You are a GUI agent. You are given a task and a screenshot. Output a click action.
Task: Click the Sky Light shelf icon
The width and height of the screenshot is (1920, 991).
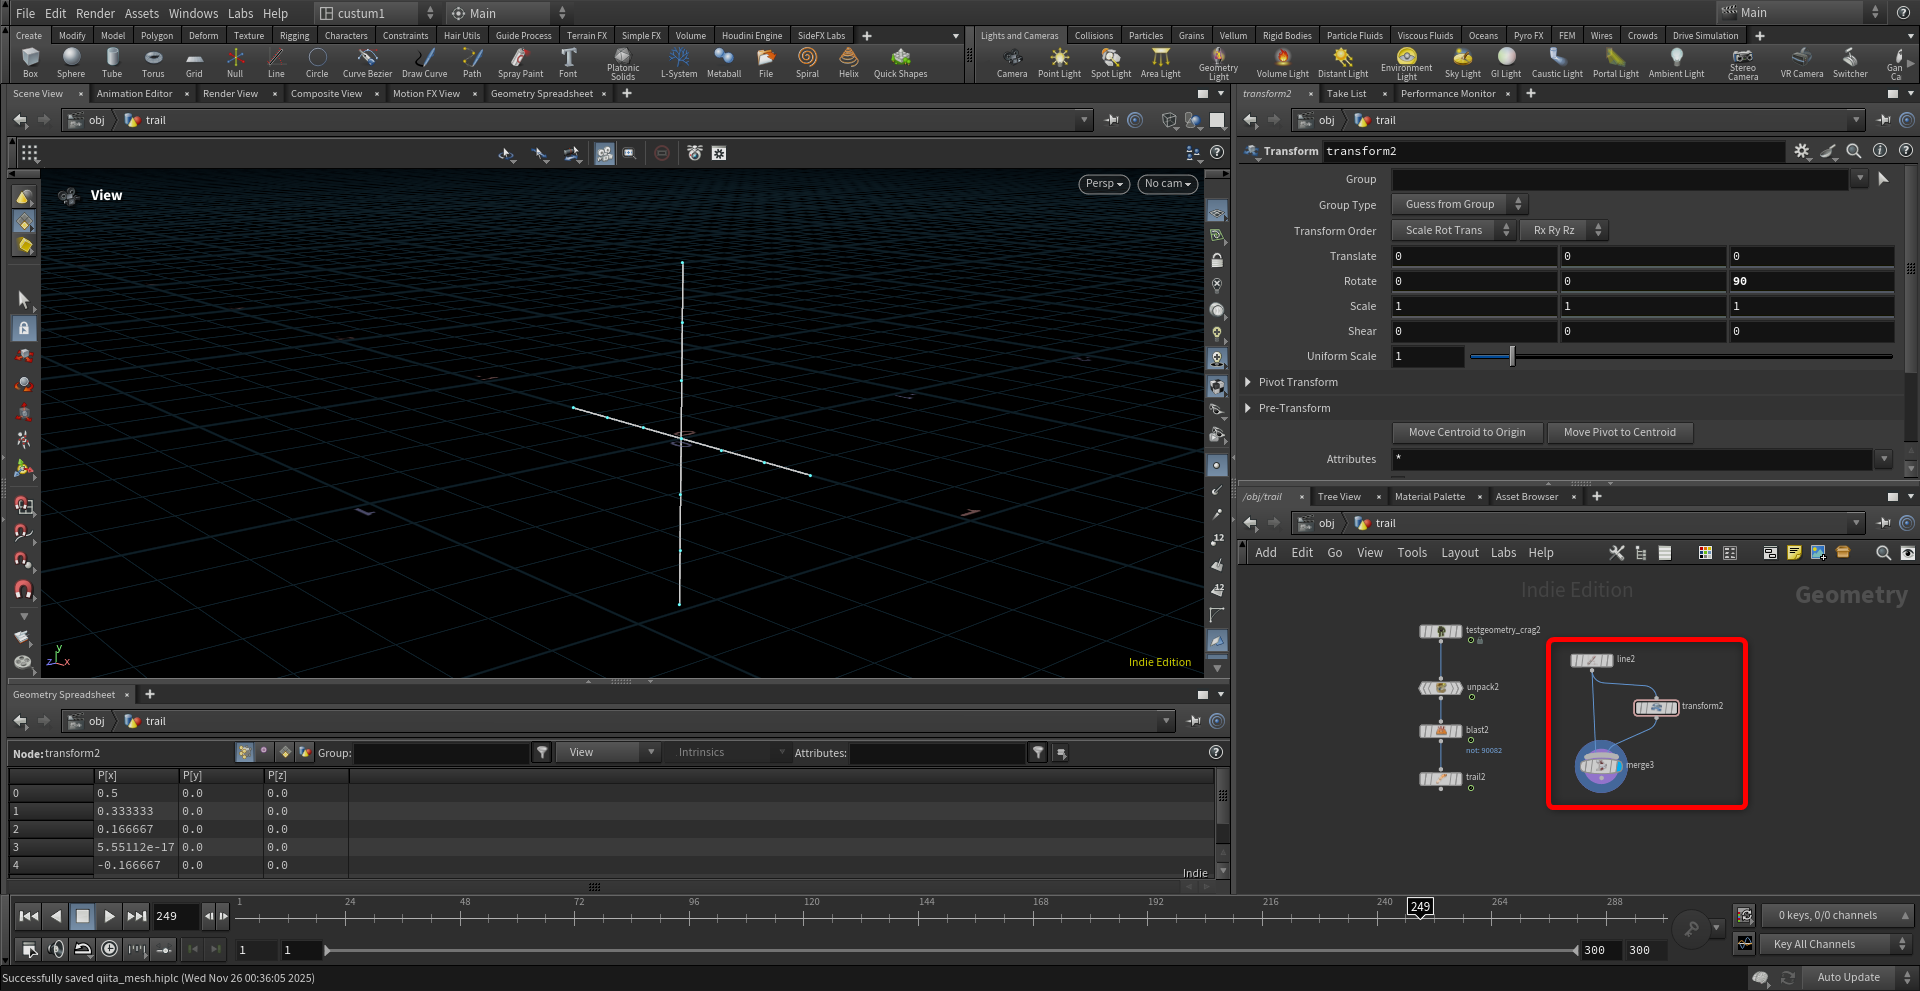coord(1462,61)
